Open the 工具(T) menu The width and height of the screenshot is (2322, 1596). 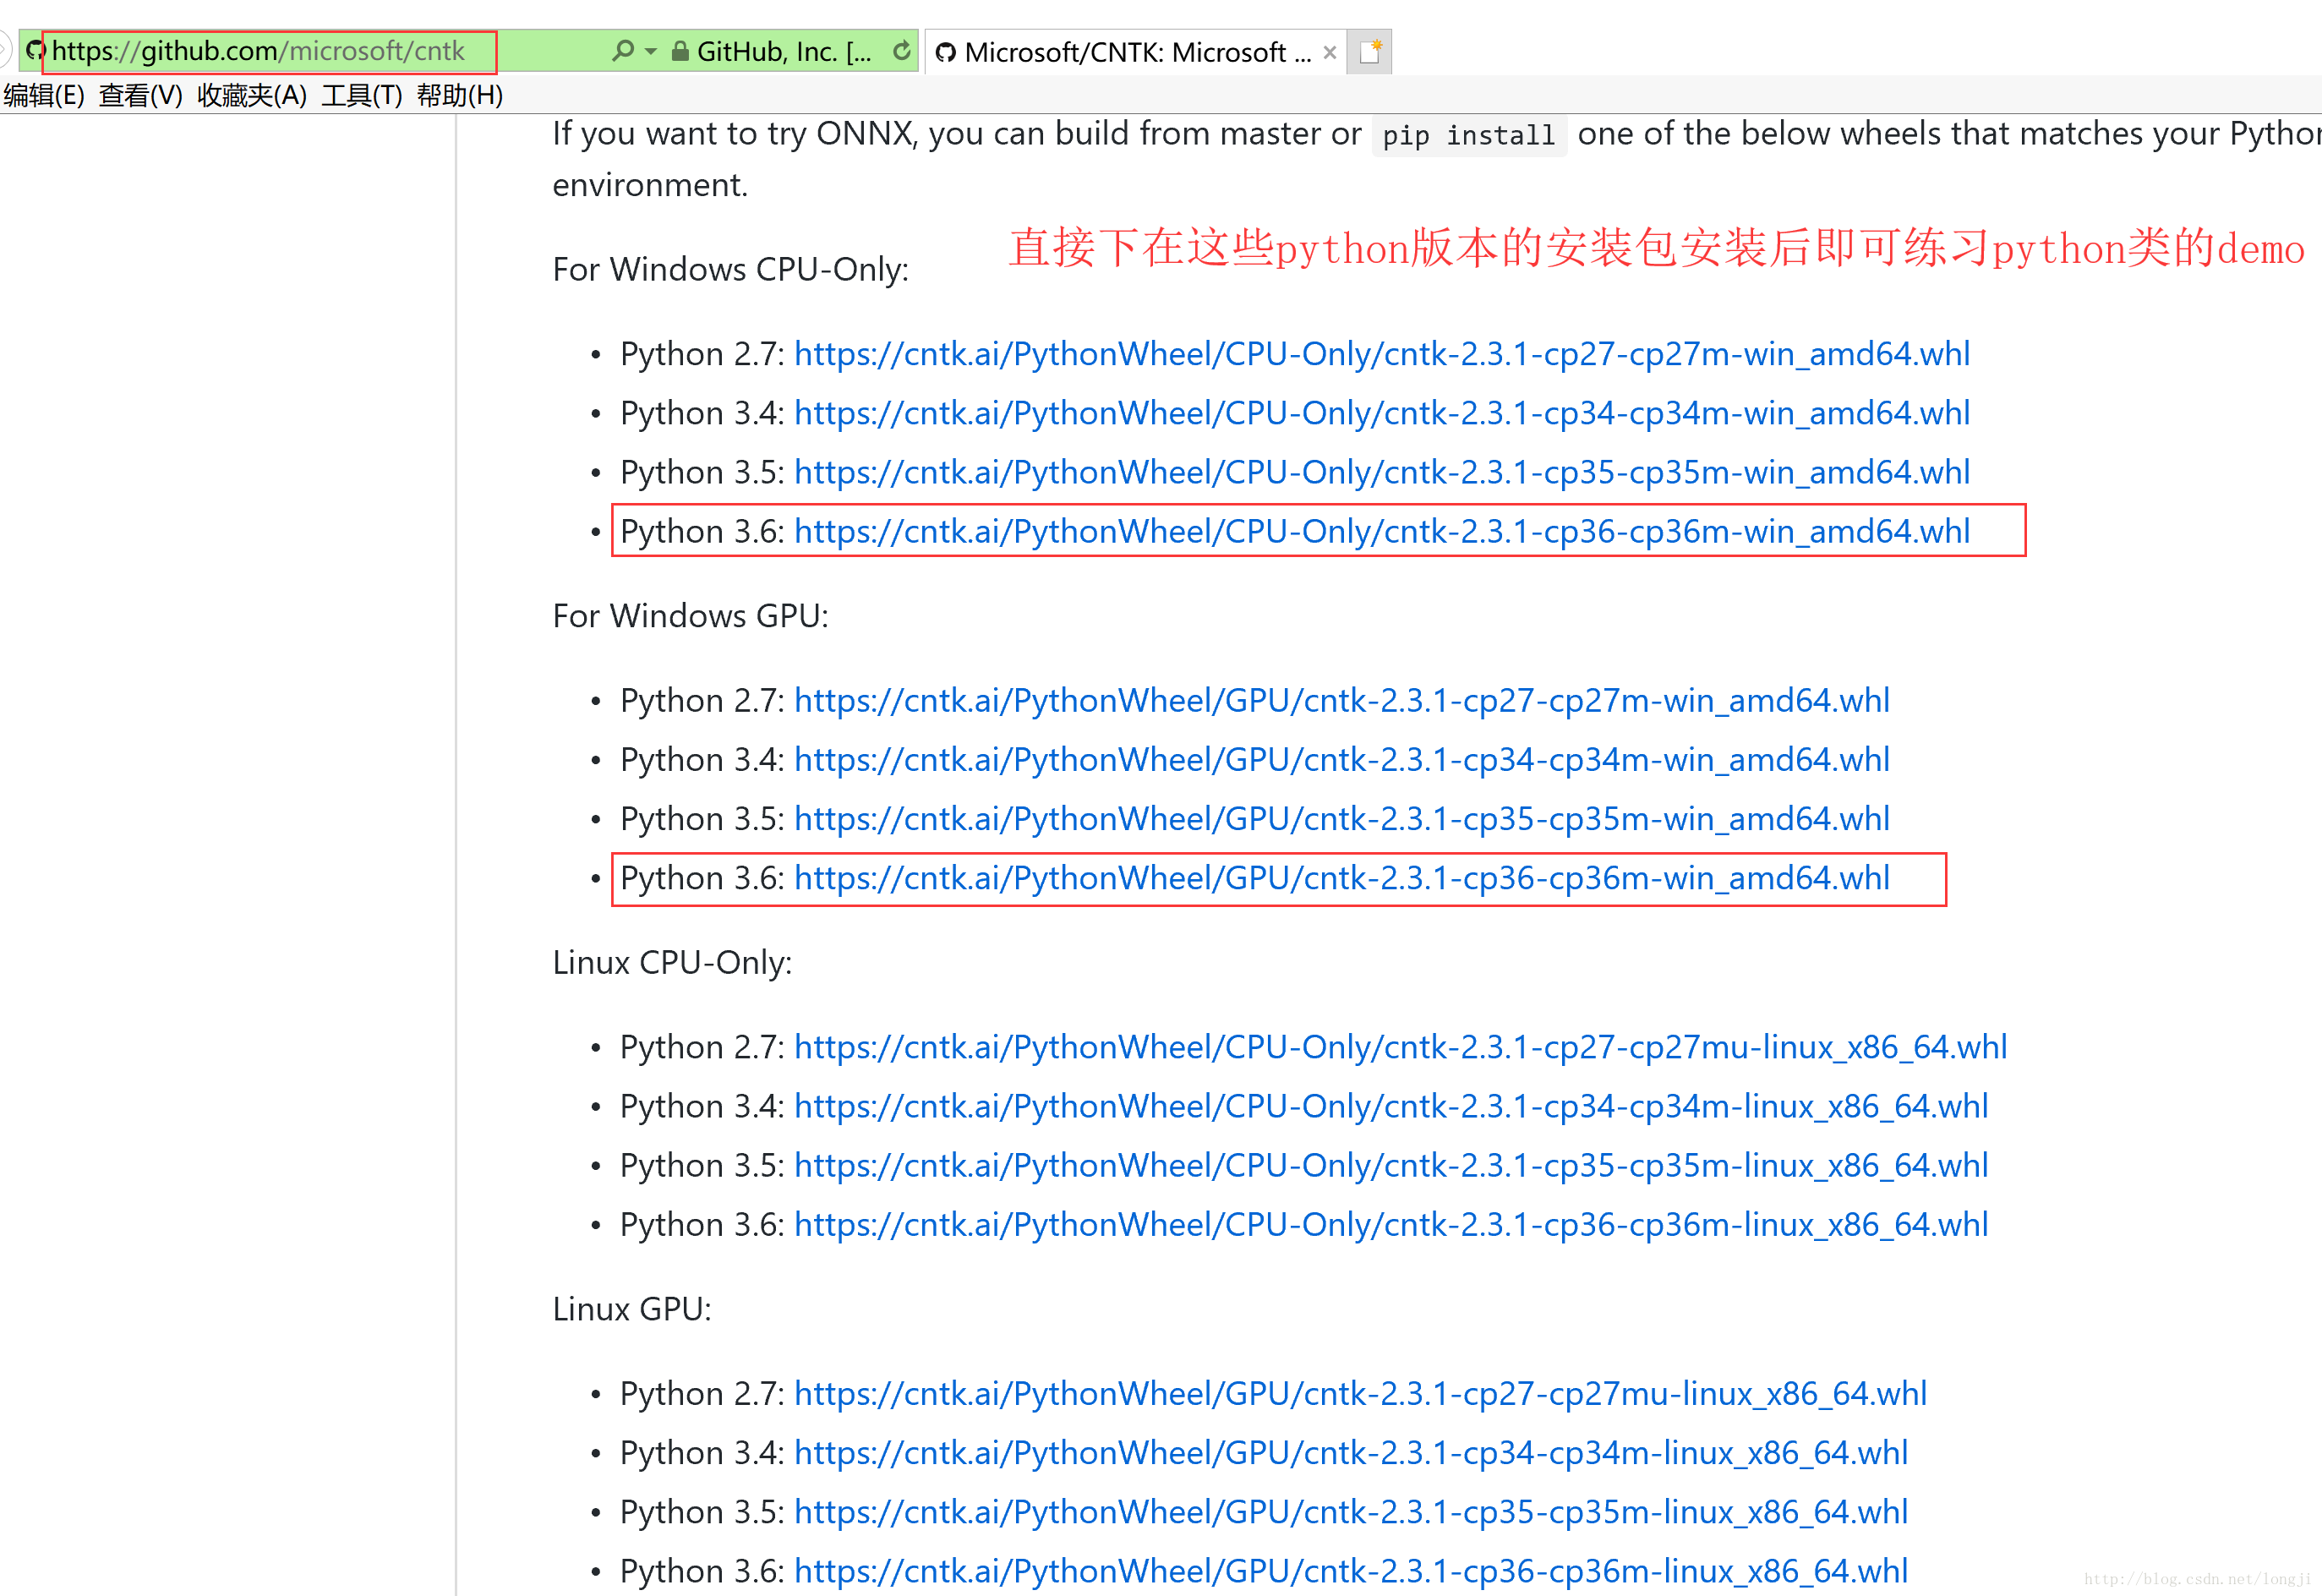coord(362,96)
